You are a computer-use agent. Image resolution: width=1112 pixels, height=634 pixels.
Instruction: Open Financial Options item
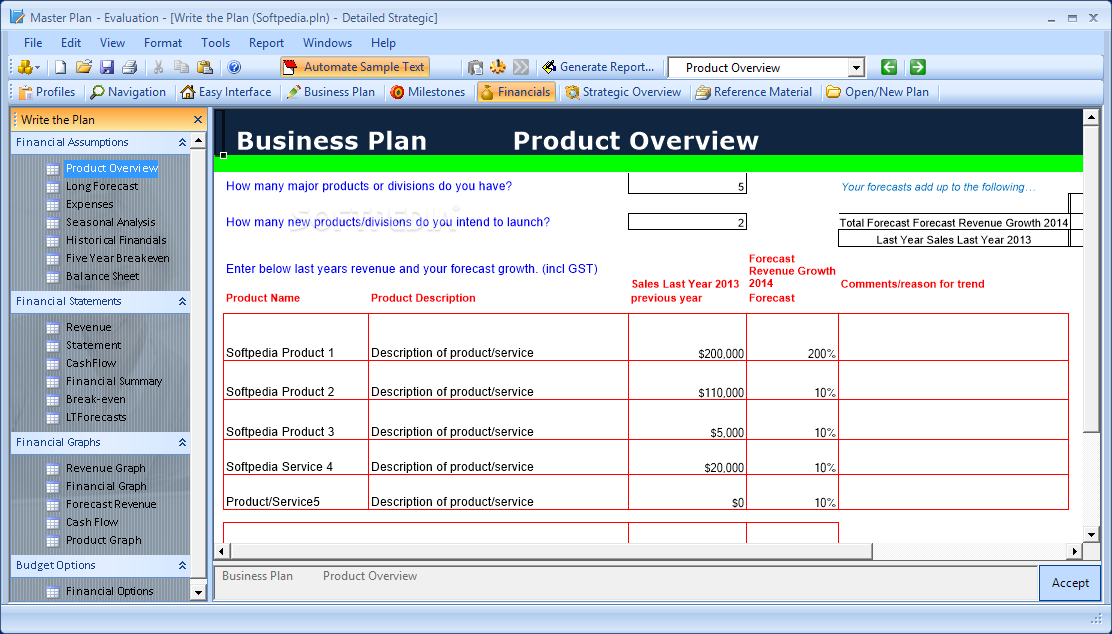click(110, 591)
